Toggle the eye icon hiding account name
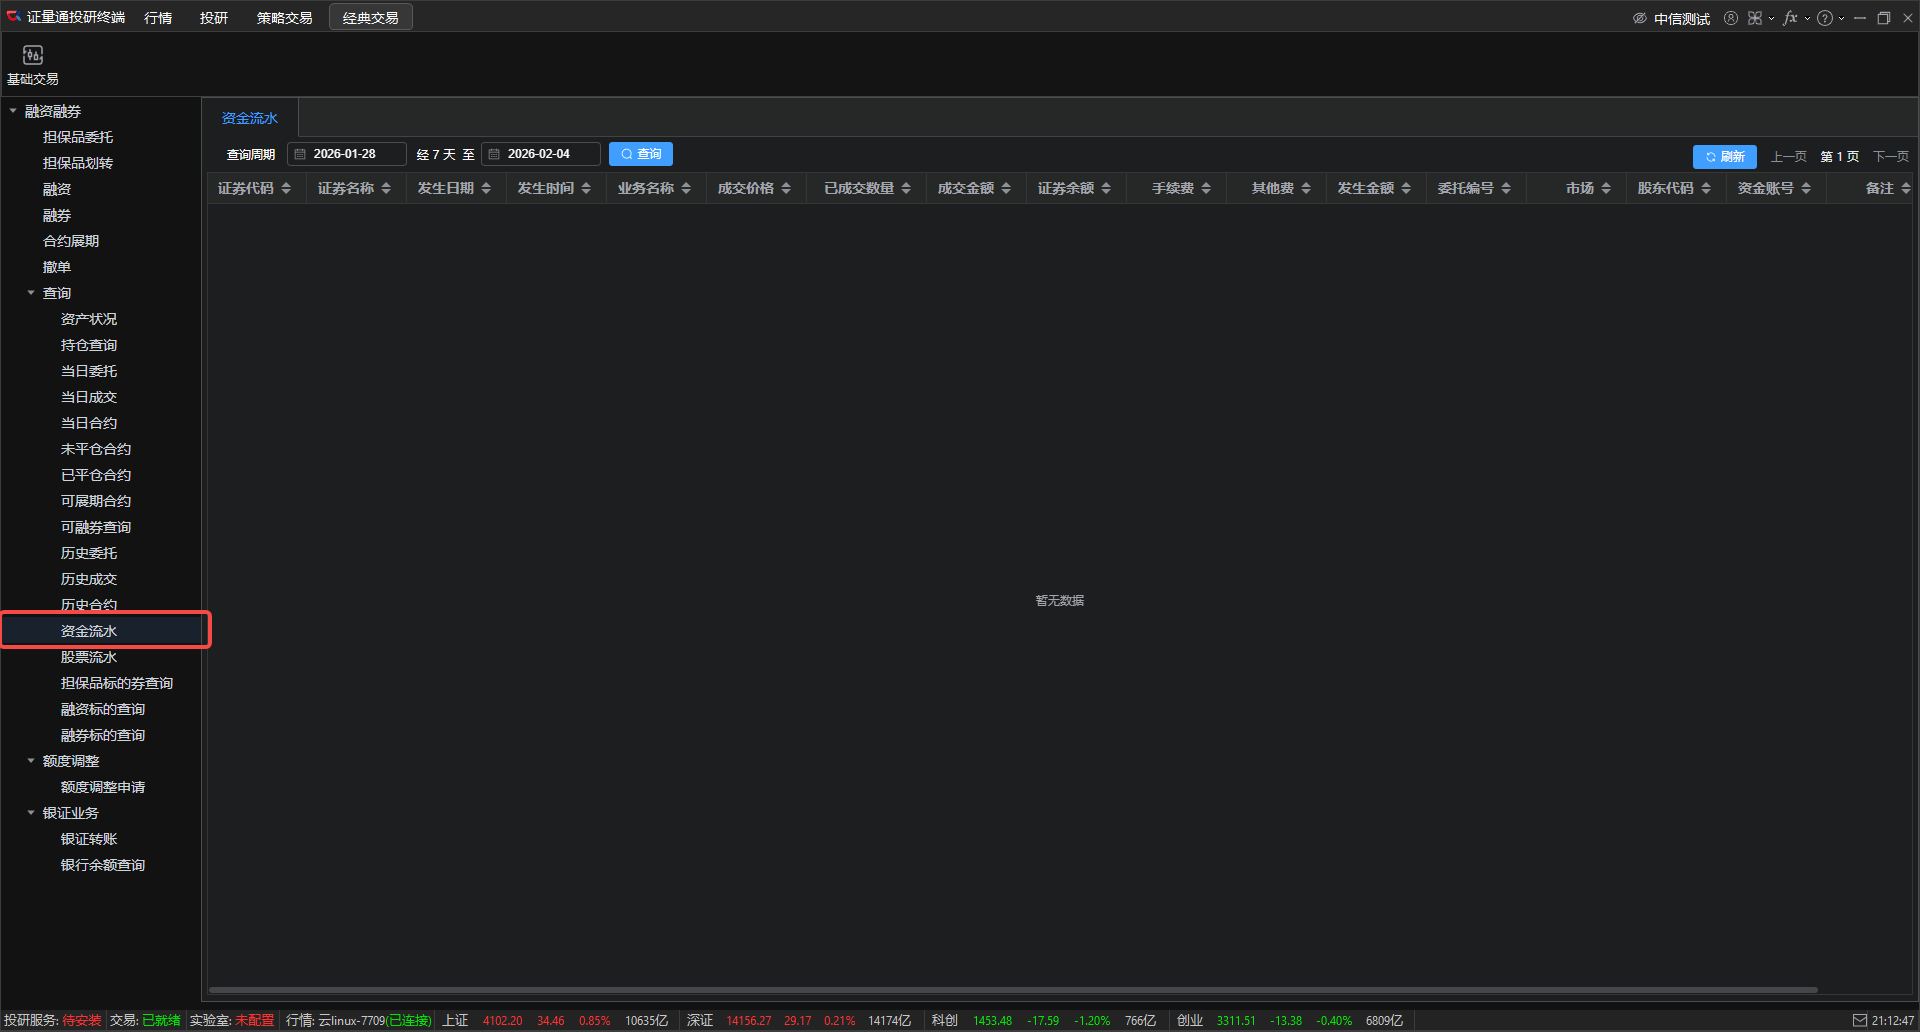The width and height of the screenshot is (1920, 1032). pos(1640,18)
